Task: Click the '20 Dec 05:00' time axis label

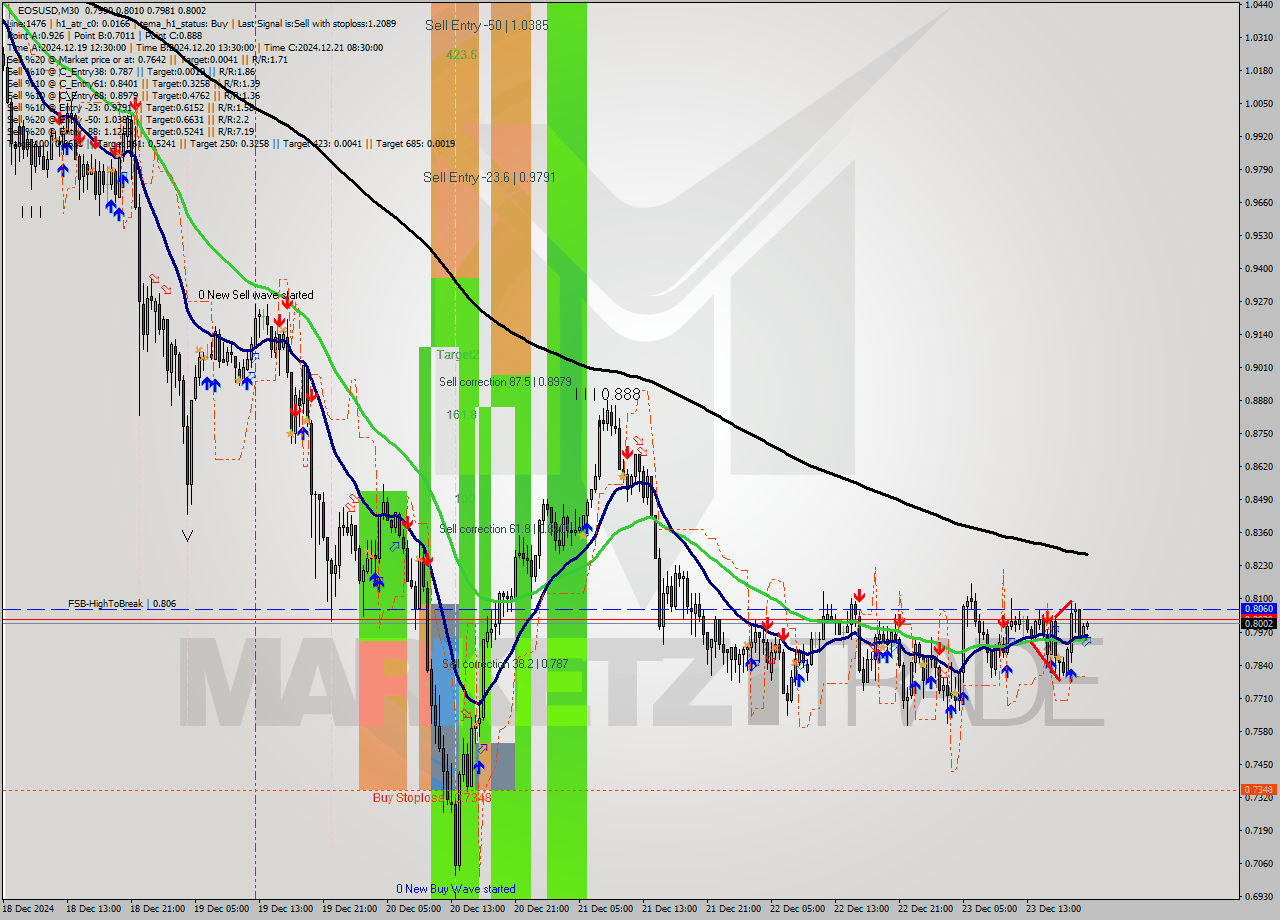Action: tap(414, 910)
